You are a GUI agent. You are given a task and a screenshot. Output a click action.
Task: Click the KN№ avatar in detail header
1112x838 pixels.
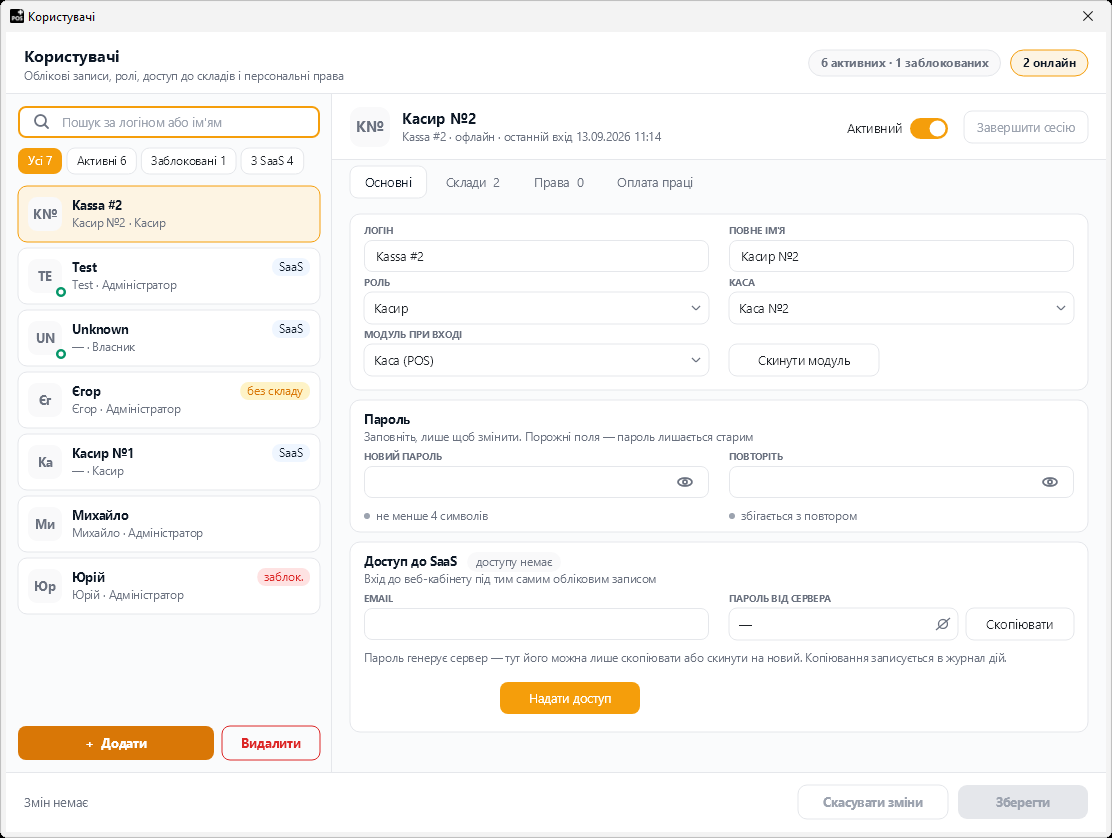(370, 127)
